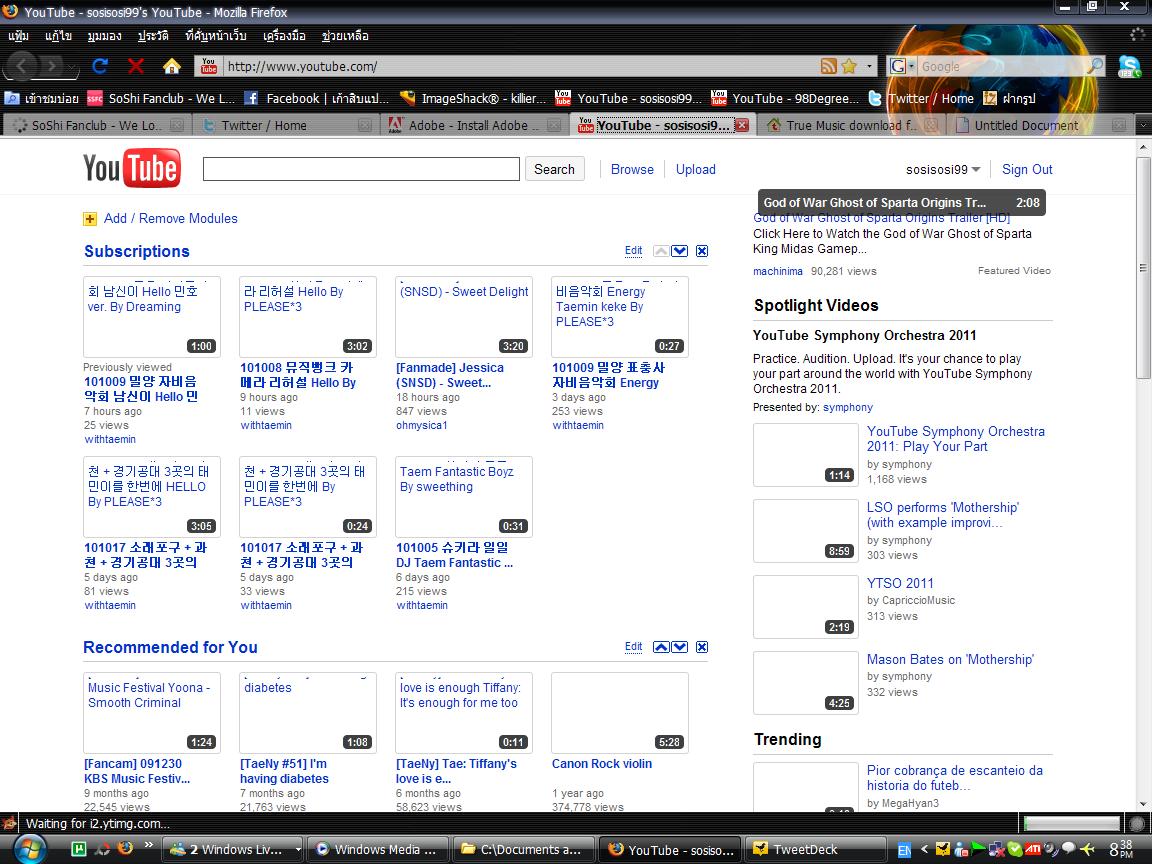The width and height of the screenshot is (1152, 864).
Task: Close the Recommended for You module
Action: (702, 647)
